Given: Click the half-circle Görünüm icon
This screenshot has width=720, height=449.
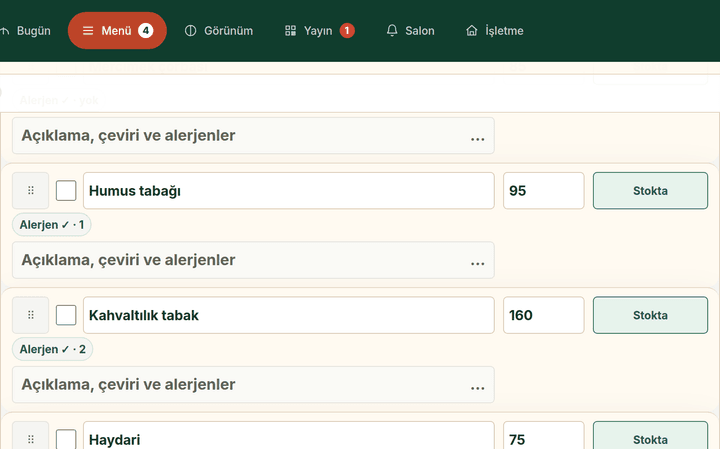Looking at the screenshot, I should pos(191,31).
